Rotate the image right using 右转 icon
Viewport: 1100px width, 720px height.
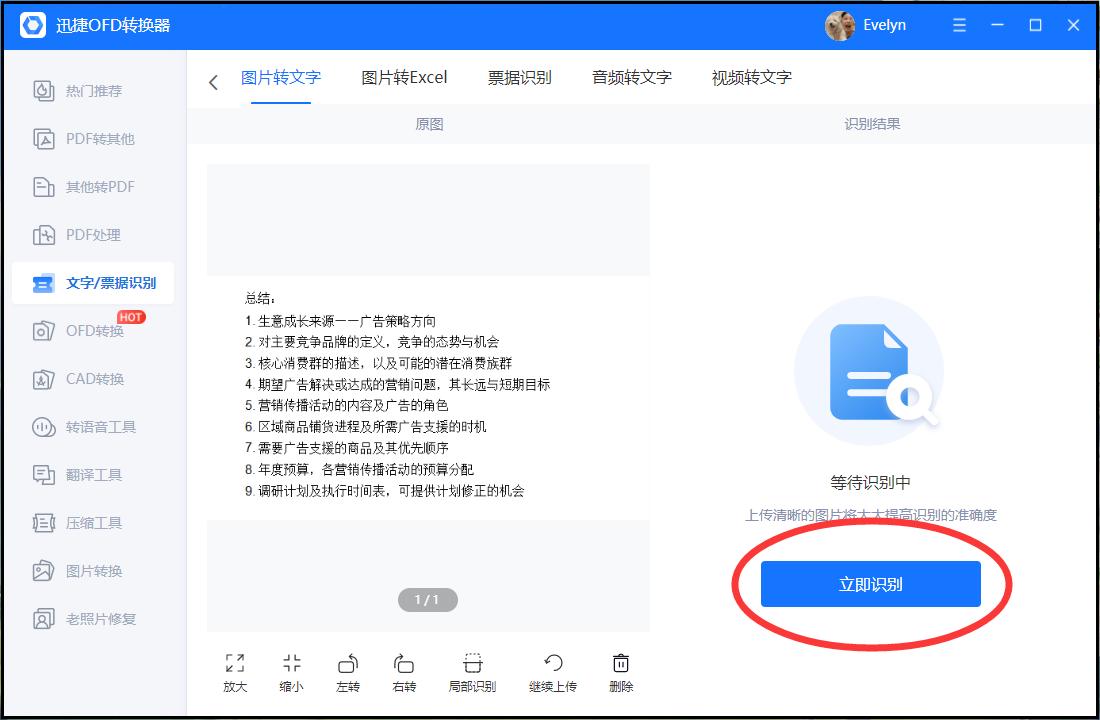point(403,670)
